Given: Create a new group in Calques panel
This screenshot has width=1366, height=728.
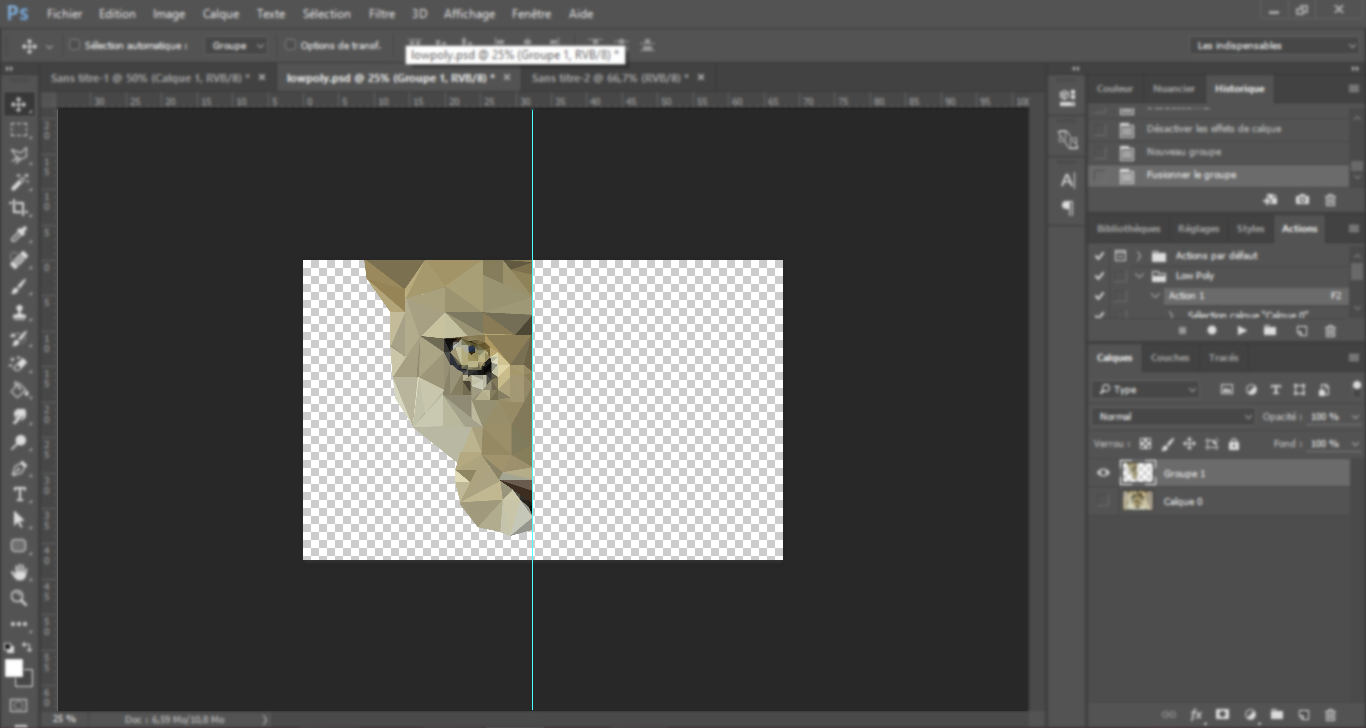Looking at the screenshot, I should click(x=1276, y=714).
